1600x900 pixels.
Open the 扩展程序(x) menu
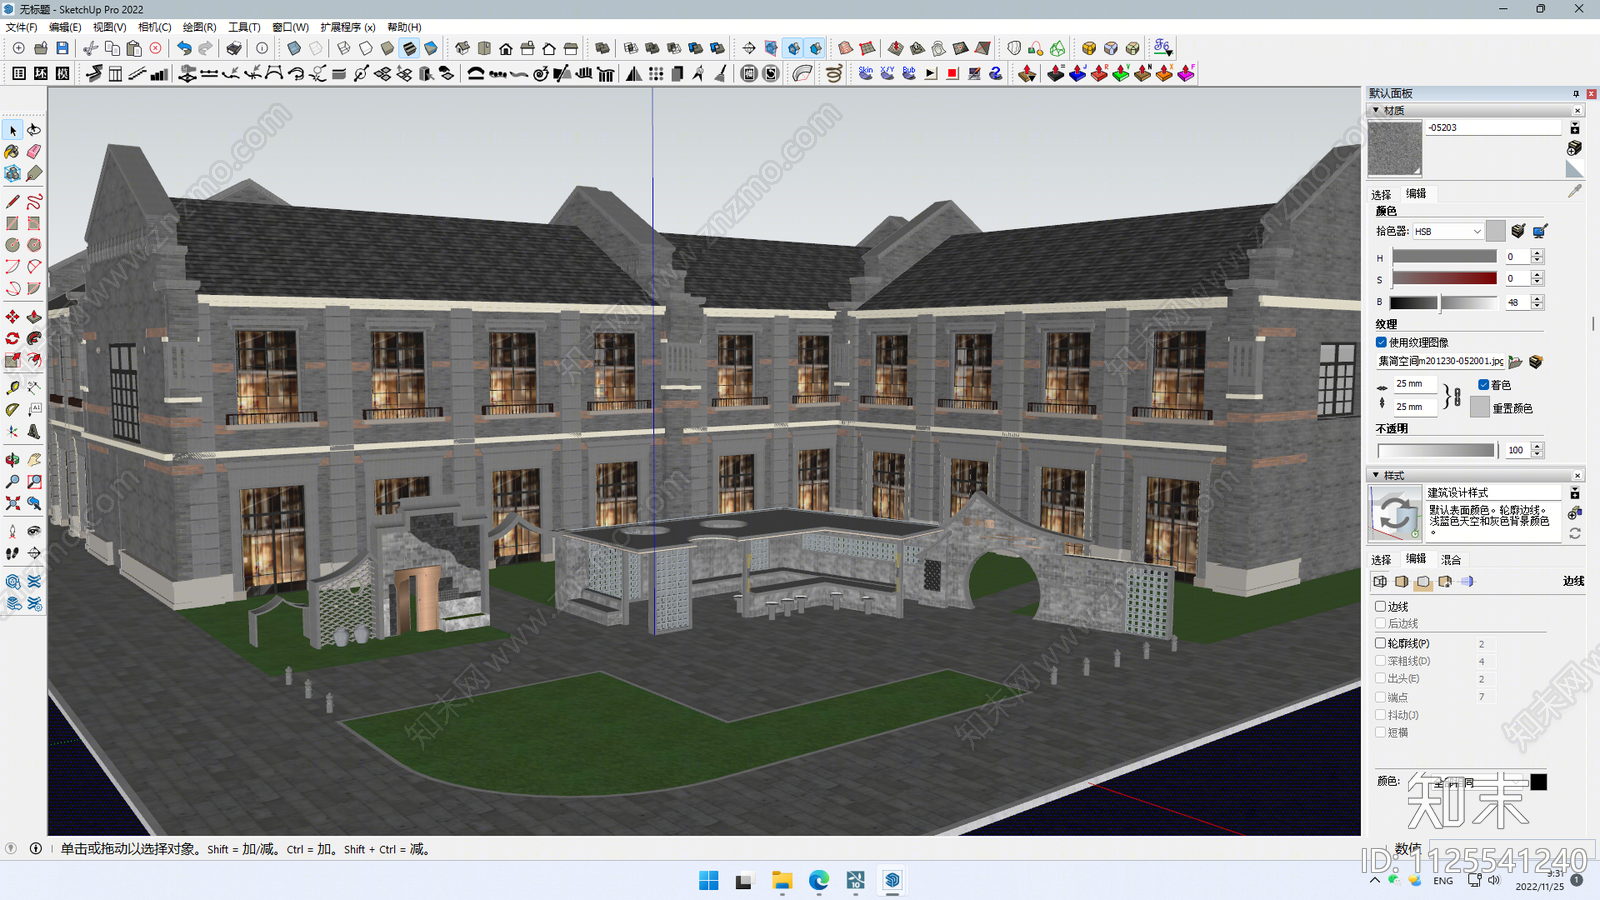click(x=347, y=27)
